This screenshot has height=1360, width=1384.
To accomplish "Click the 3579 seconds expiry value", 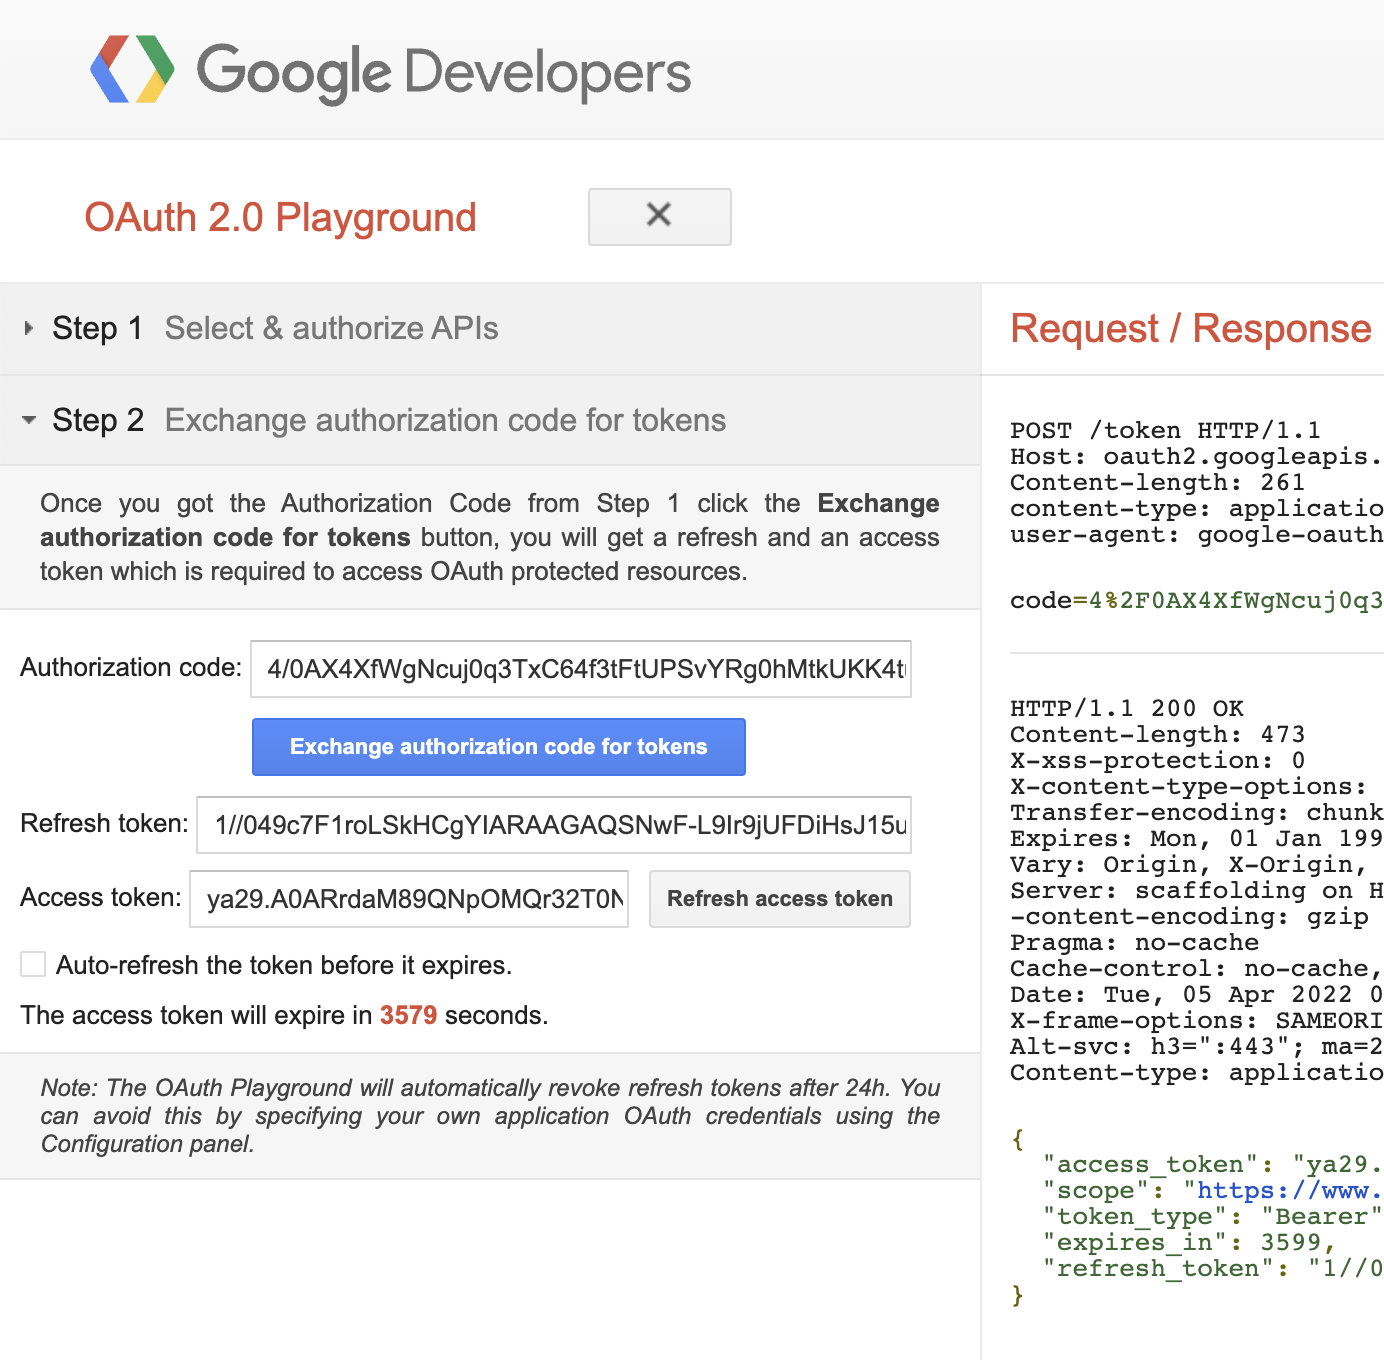I will tap(408, 1015).
